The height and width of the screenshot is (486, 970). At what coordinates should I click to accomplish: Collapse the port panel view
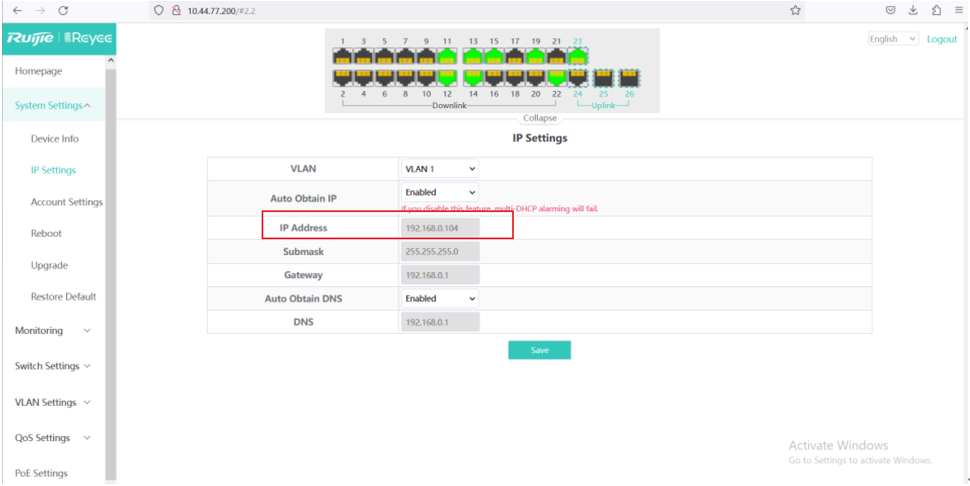[539, 118]
